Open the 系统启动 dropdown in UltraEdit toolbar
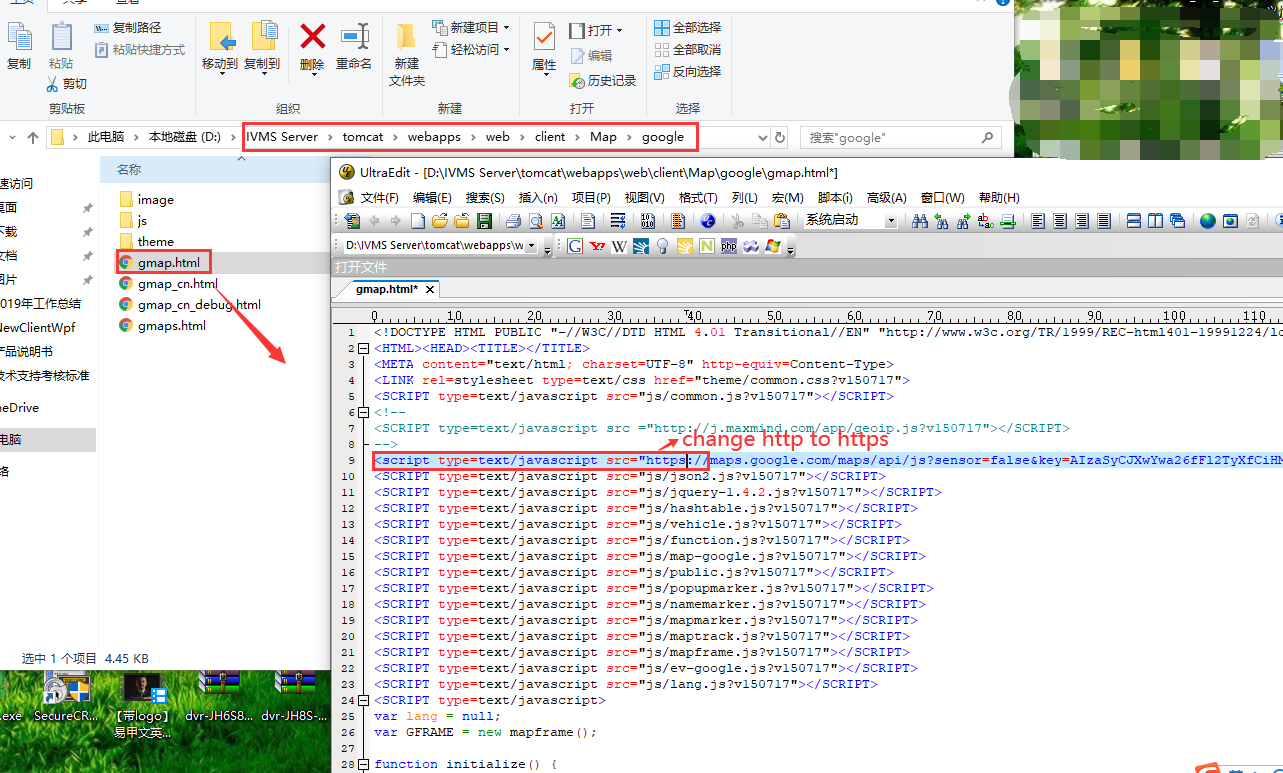 pos(890,221)
